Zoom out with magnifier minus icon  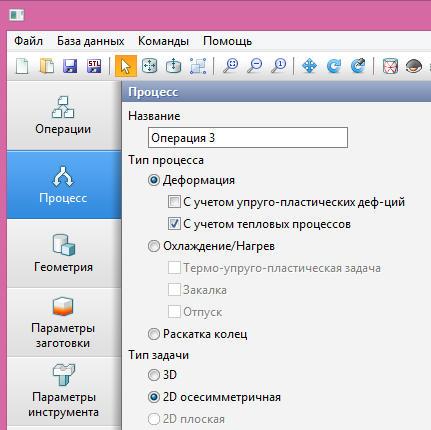(255, 66)
